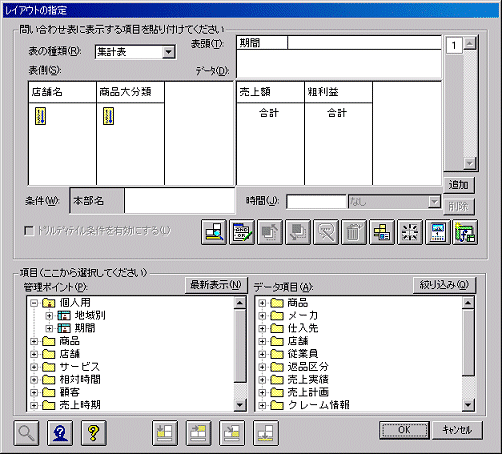502x454 pixels.
Task: Expand the 売上実績 folder in data items
Action: tap(262, 379)
